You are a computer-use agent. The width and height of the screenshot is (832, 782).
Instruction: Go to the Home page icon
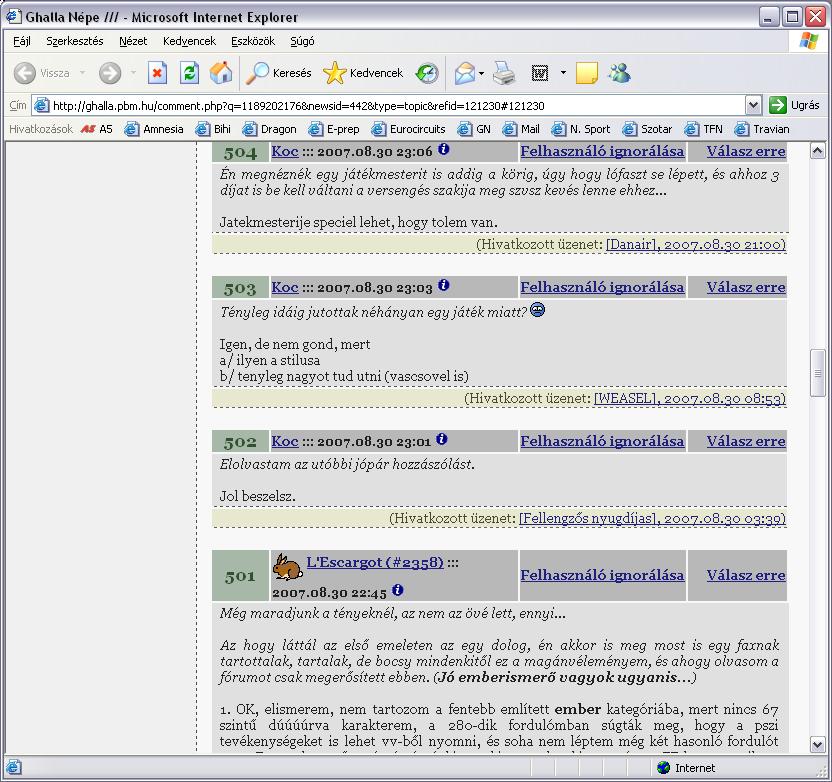pyautogui.click(x=221, y=73)
